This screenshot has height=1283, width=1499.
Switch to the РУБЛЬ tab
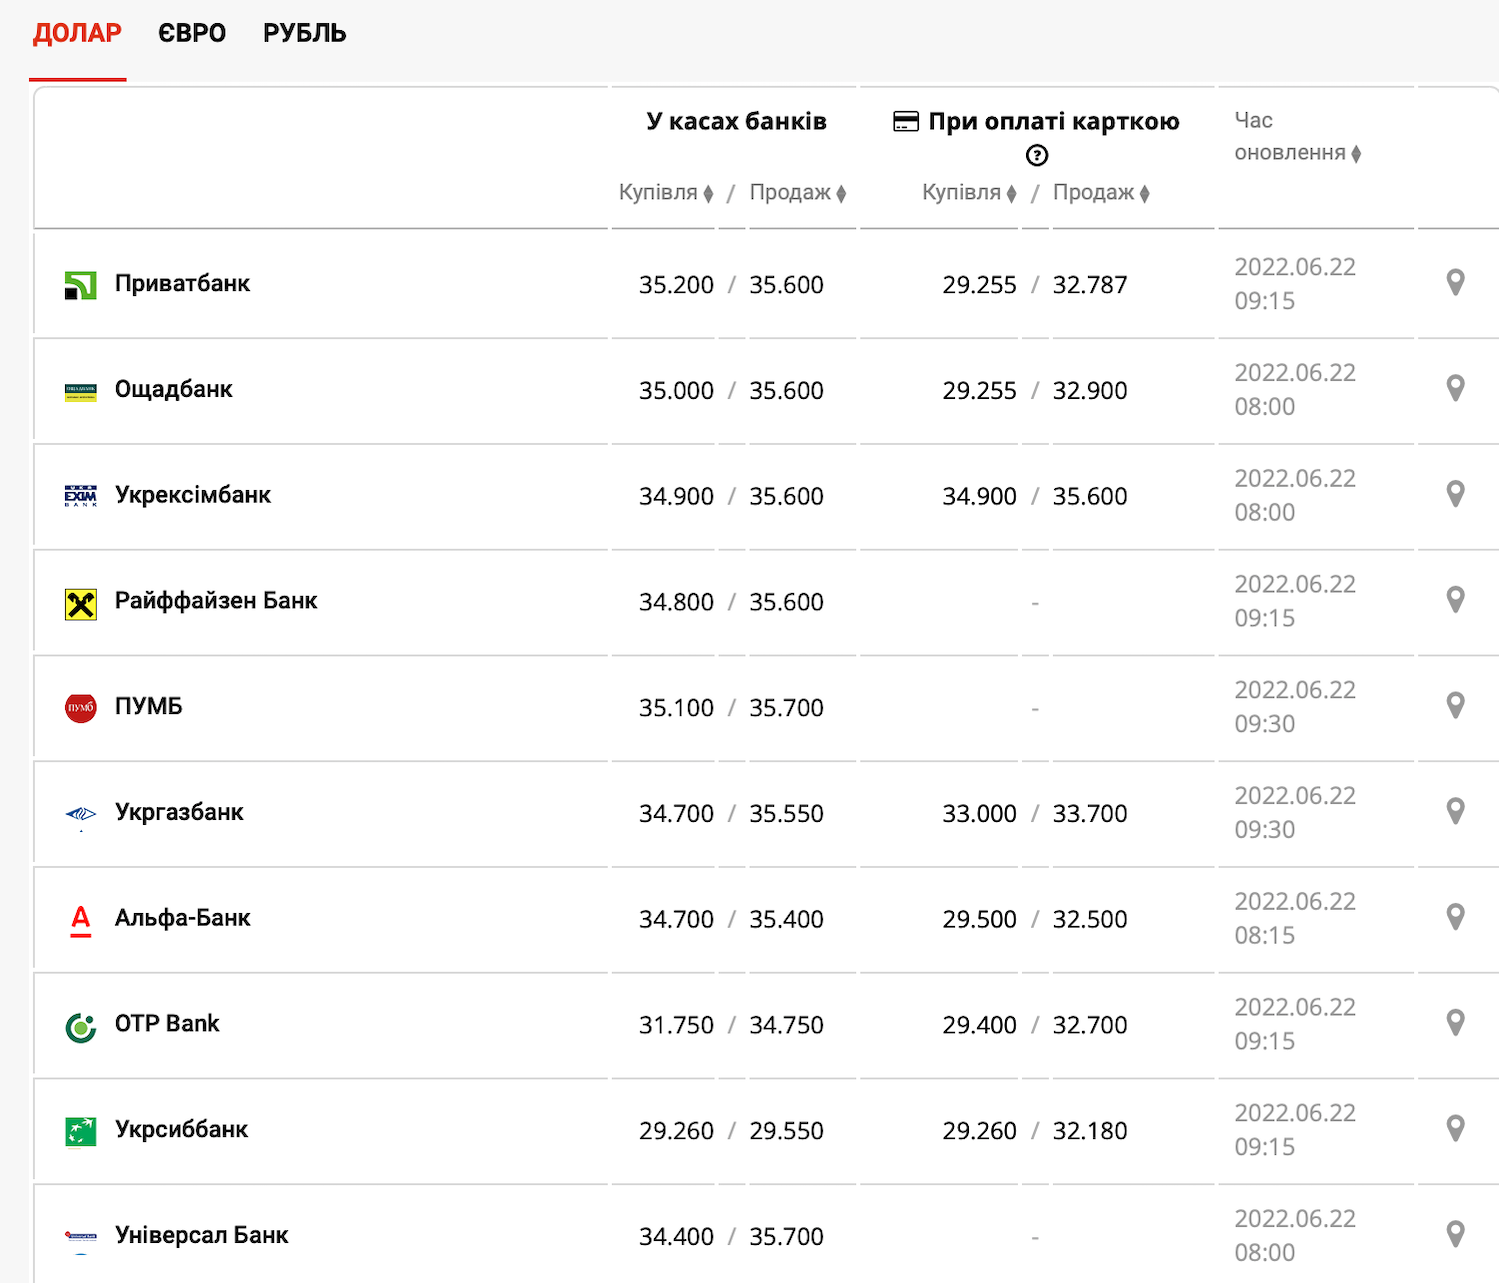304,34
